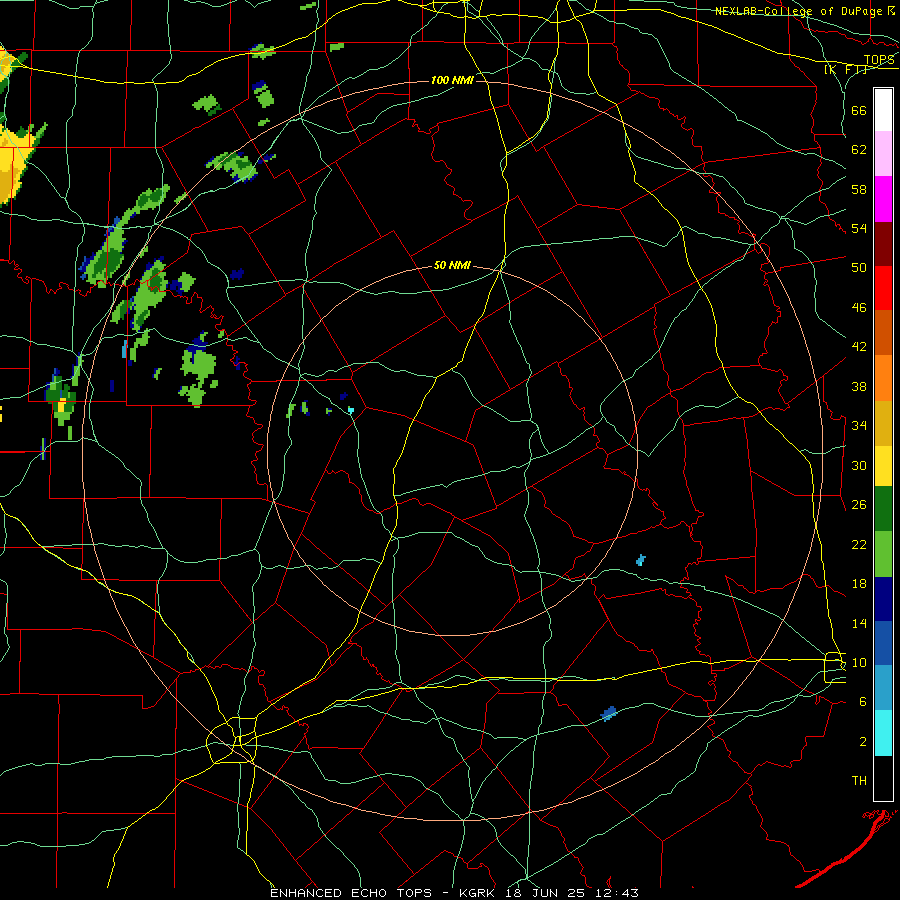Select the light orange legend swatch
Screen dimensions: 900x900
coord(883,378)
